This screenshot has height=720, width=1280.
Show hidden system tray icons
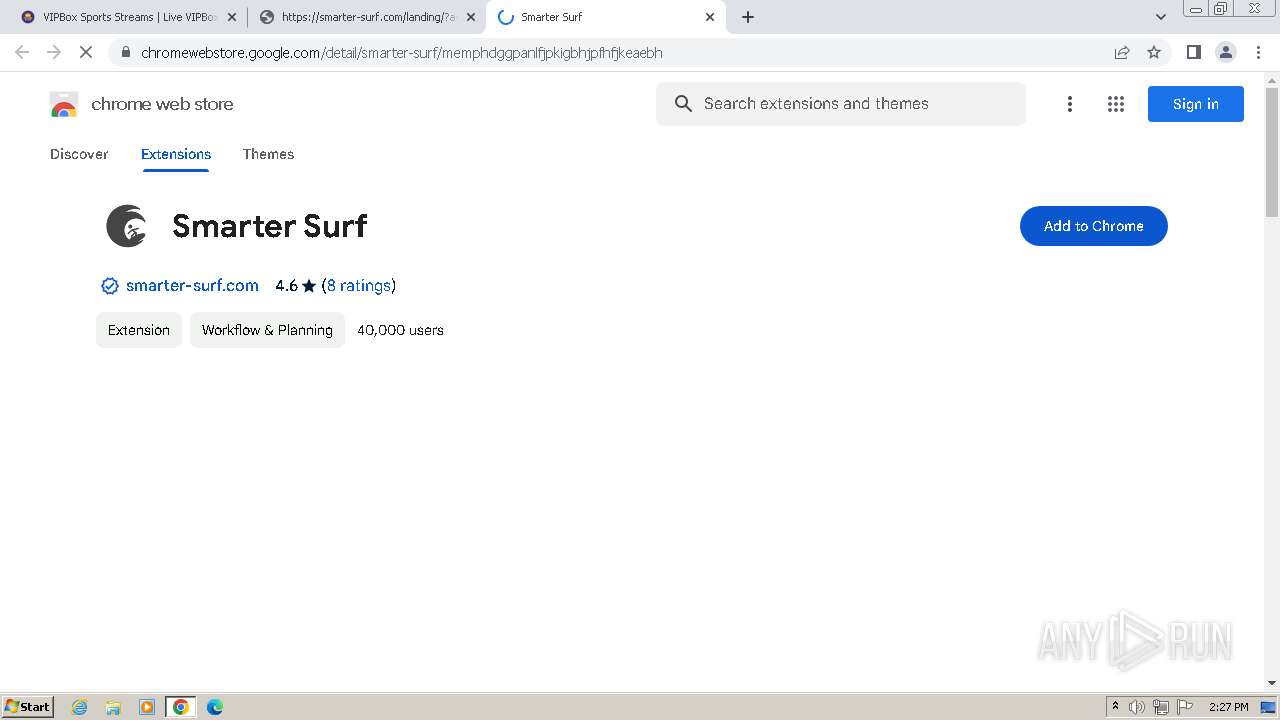pyautogui.click(x=1115, y=707)
